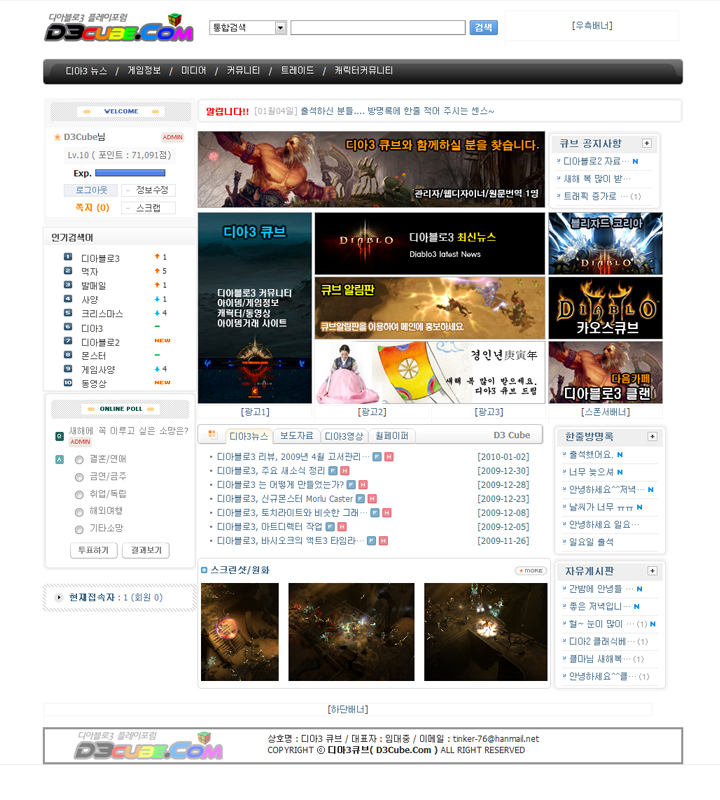The height and width of the screenshot is (800, 720).
Task: Open notice 디아블로2 자료 in 큐브 공지사항
Action: pyautogui.click(x=596, y=161)
